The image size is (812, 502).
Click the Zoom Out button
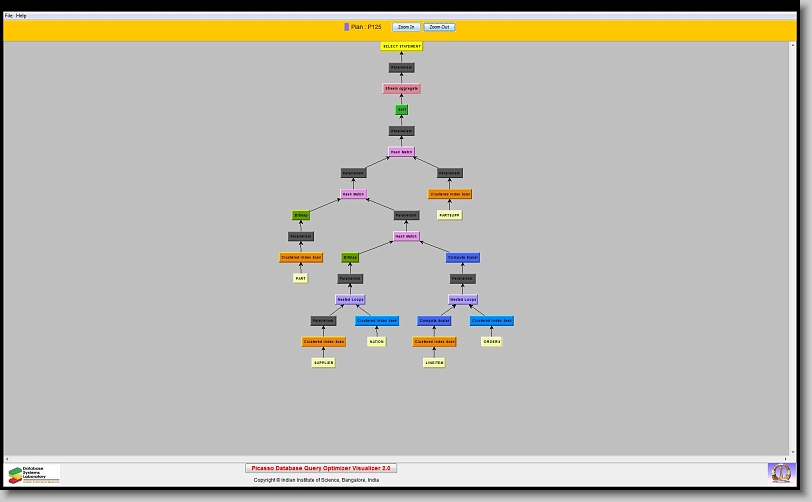pos(439,27)
